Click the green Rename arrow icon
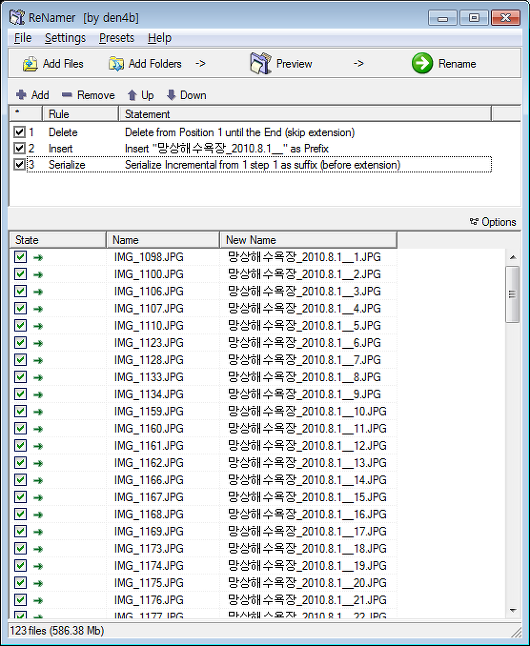This screenshot has height=646, width=530. point(422,63)
